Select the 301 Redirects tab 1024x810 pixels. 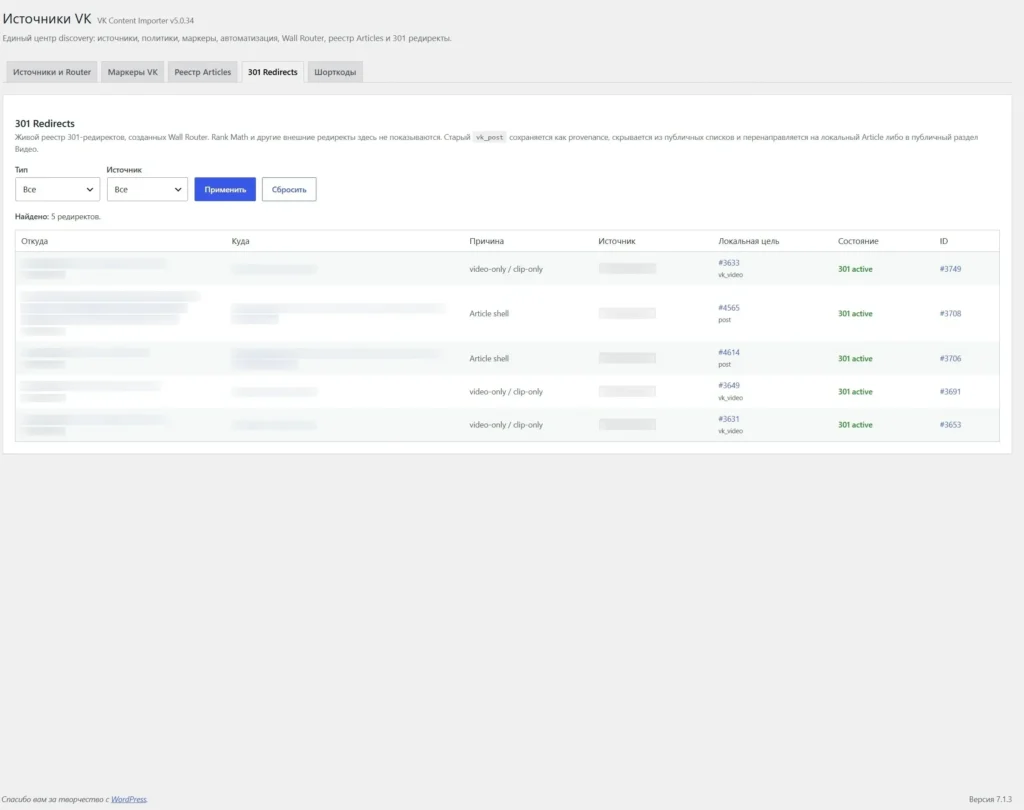tap(272, 72)
